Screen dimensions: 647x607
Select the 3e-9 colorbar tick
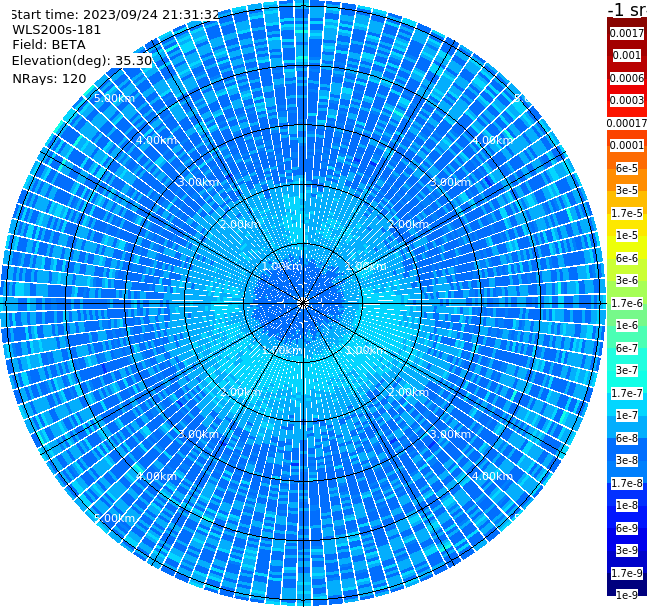[x=627, y=550]
